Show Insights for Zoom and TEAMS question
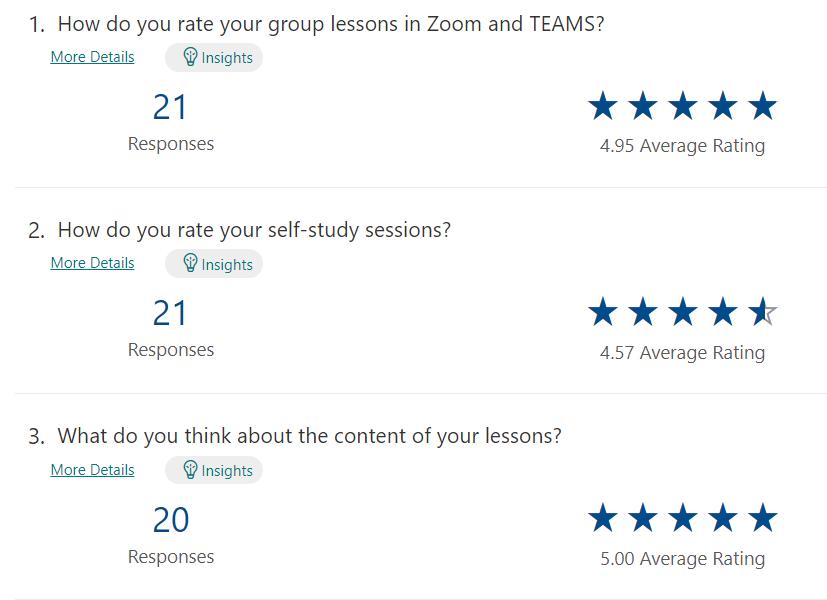Screen dimensions: 827x600 [x=214, y=57]
